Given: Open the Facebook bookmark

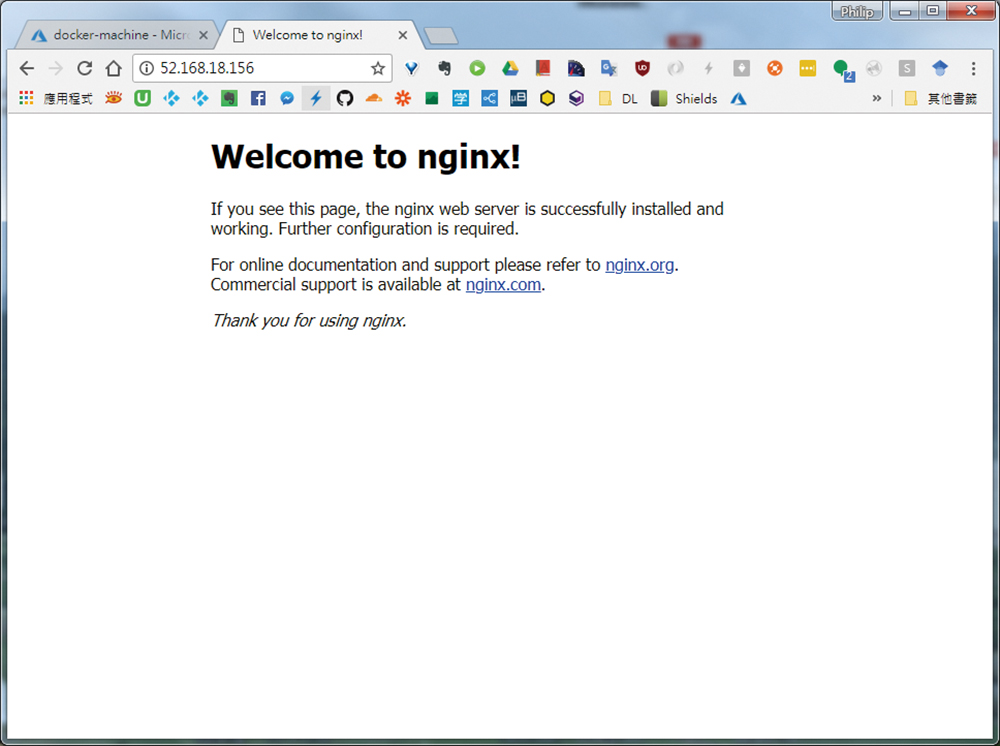Looking at the screenshot, I should tap(258, 98).
